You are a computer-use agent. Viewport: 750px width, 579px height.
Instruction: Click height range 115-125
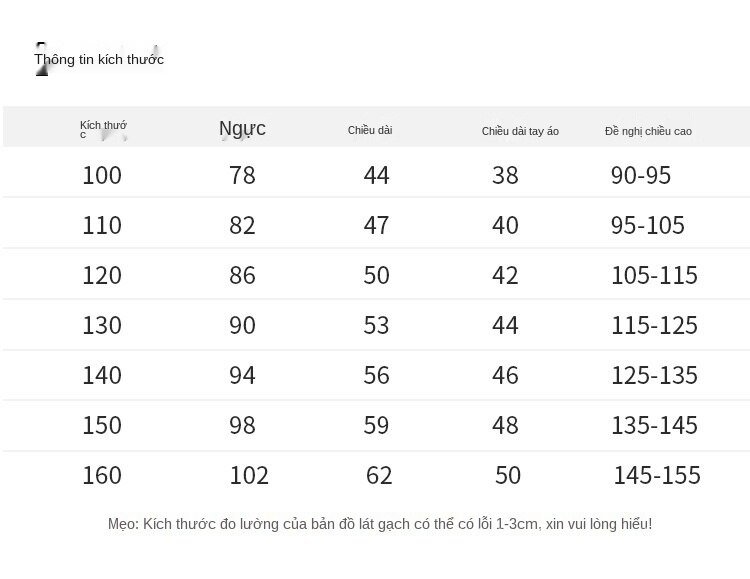tap(654, 326)
